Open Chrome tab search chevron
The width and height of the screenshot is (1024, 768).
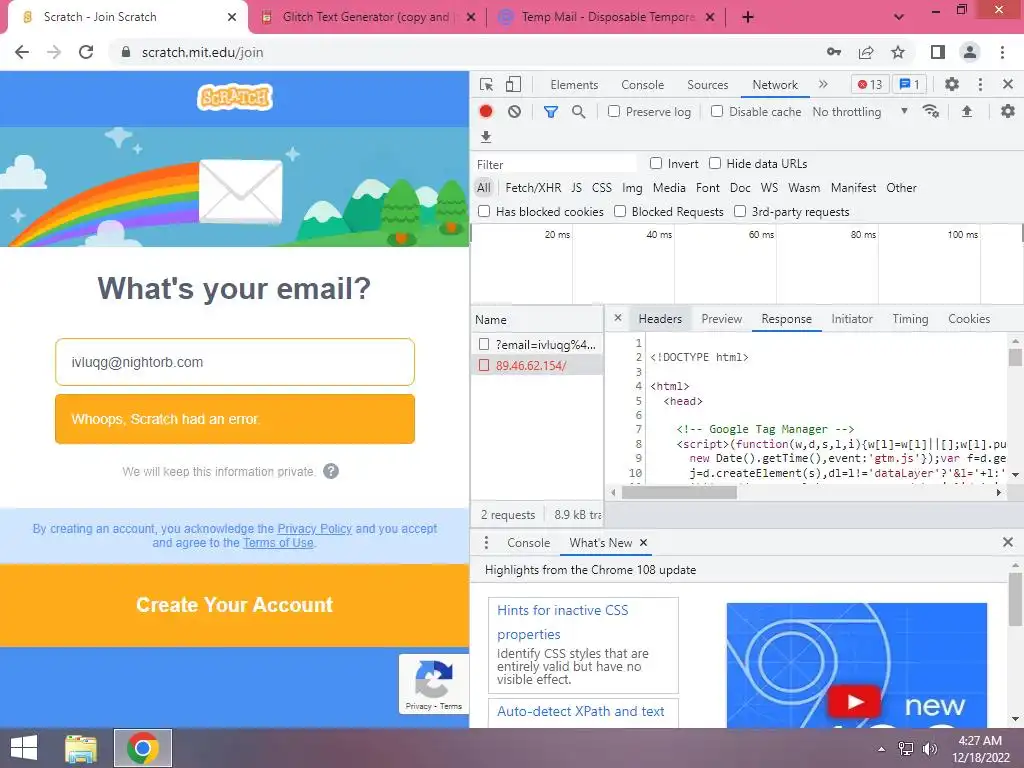[899, 17]
